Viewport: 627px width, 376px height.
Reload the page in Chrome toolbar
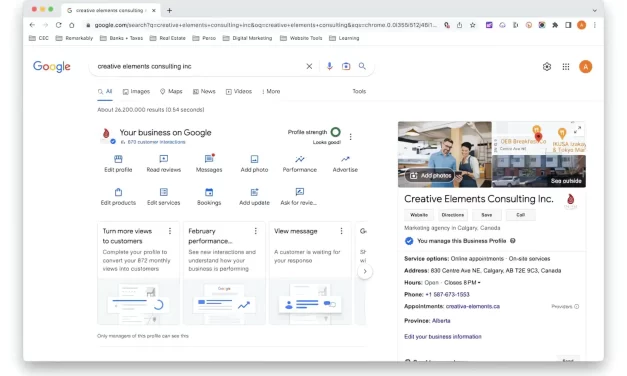[x=58, y=25]
